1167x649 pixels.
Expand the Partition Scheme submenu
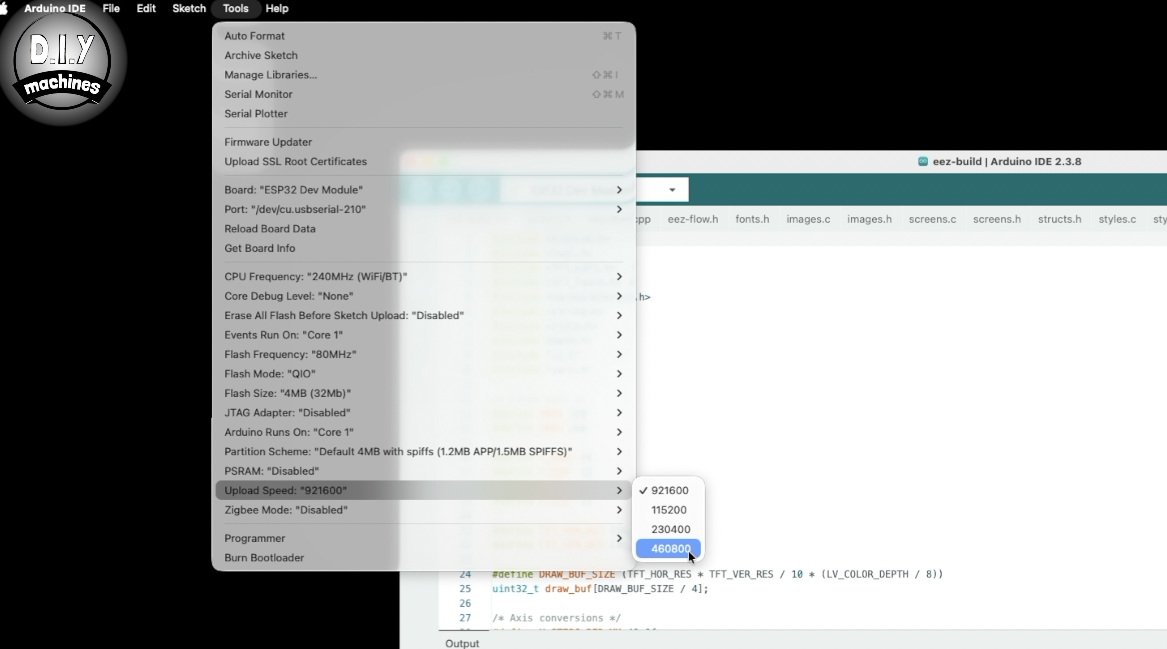coord(423,451)
